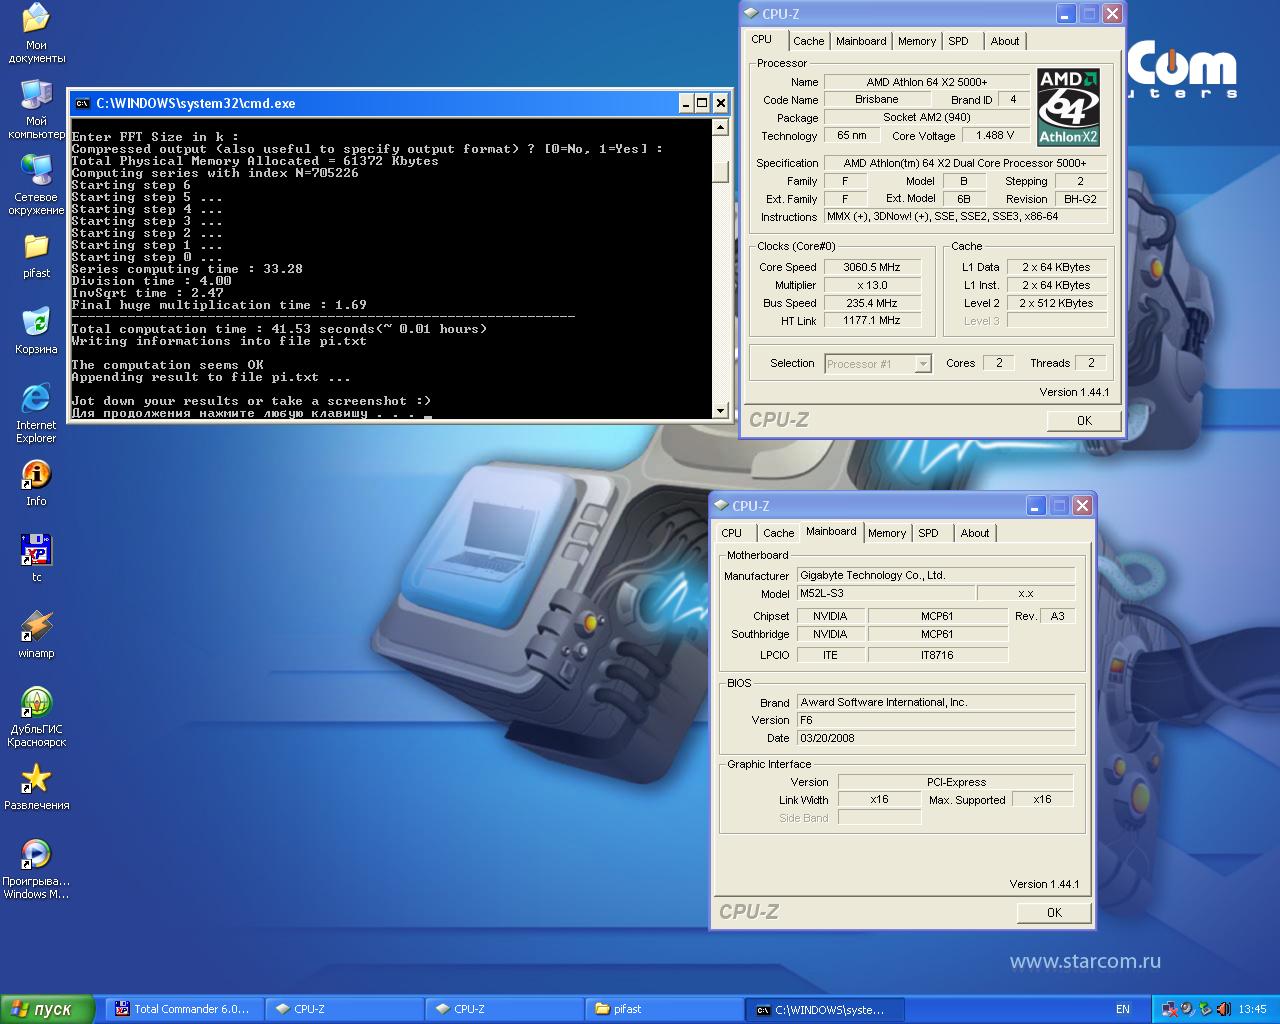The image size is (1280, 1024).
Task: Click the Multiplier value x 13.0
Action: (x=872, y=285)
